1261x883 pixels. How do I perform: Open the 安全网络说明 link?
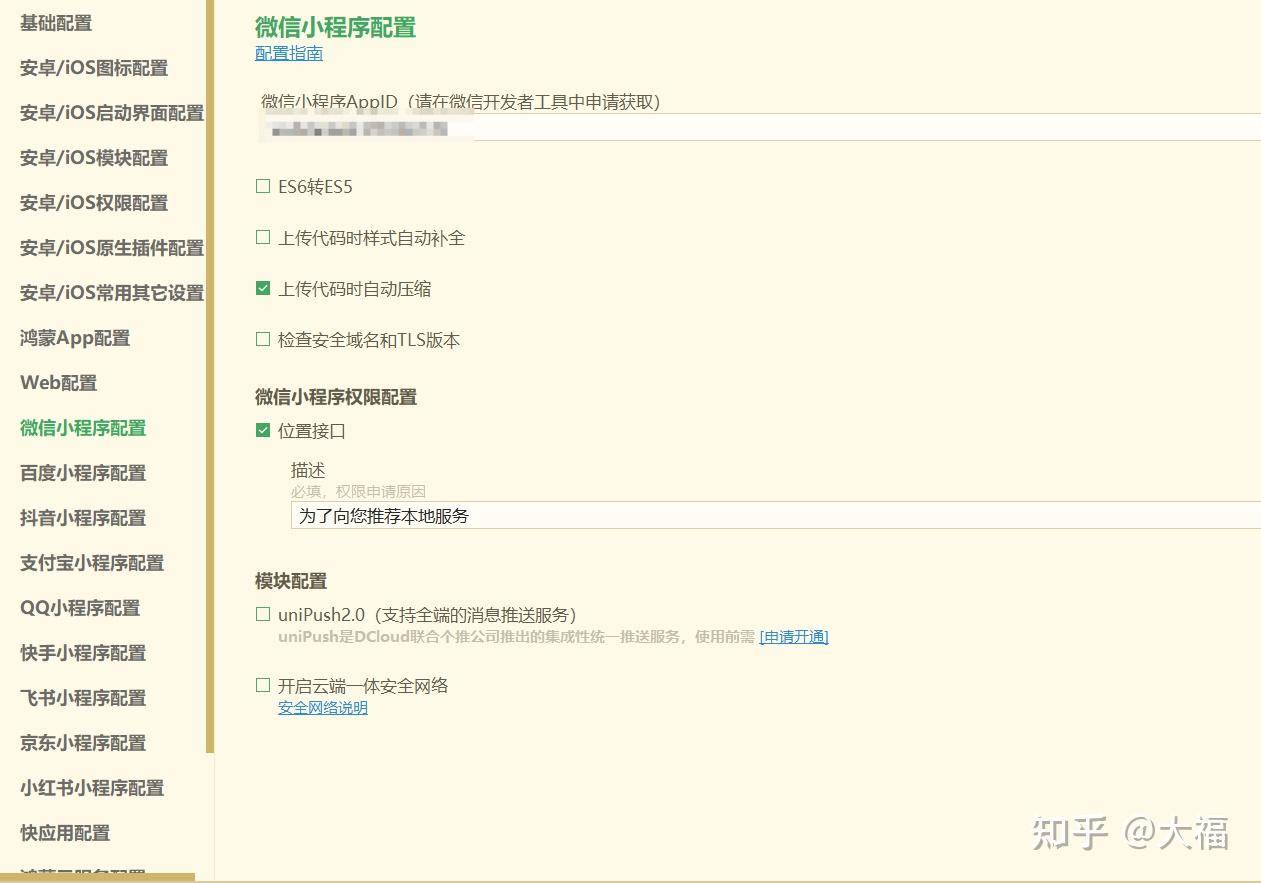(323, 708)
